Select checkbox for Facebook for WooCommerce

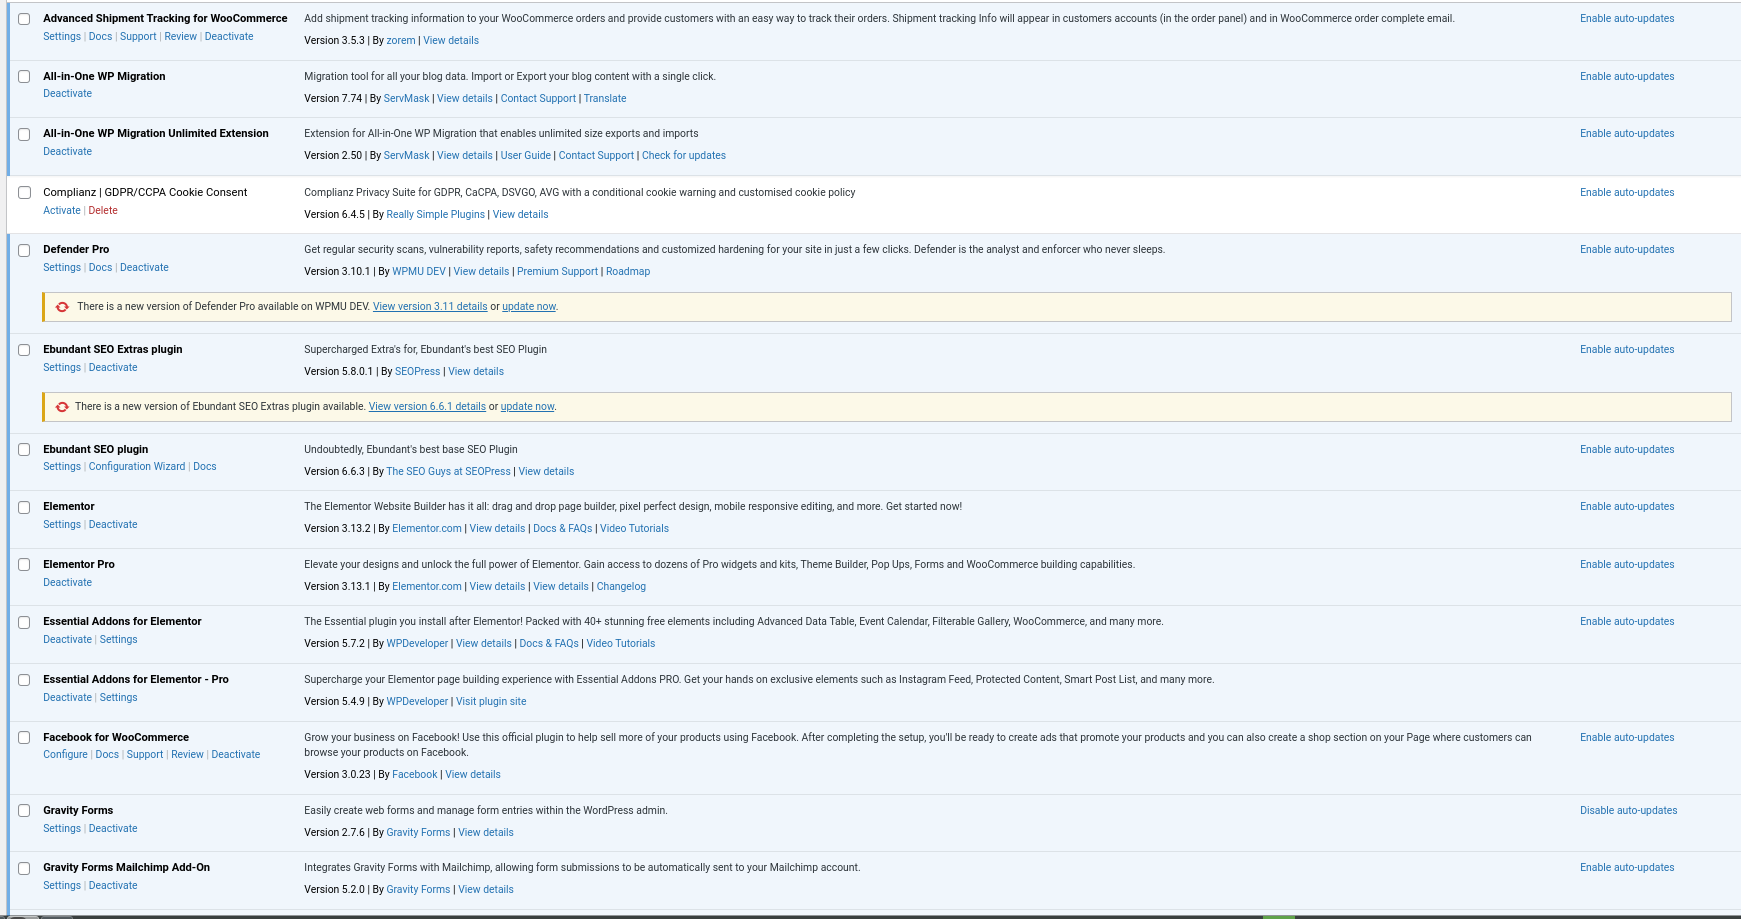pyautogui.click(x=24, y=738)
